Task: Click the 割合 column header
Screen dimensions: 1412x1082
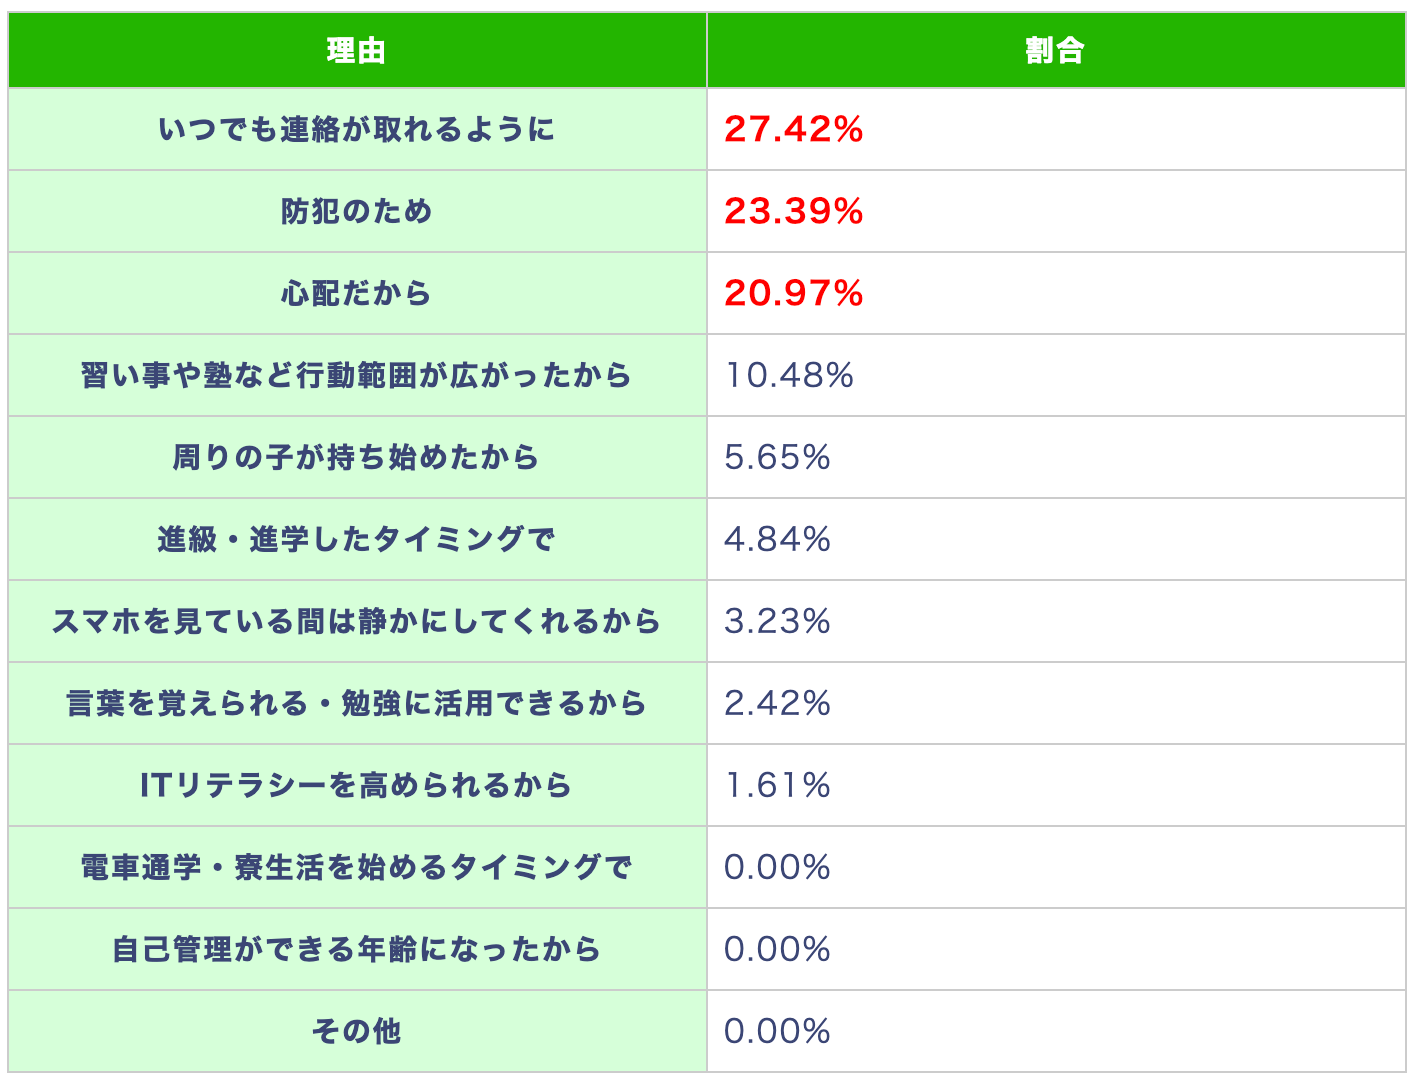Action: coord(1055,50)
